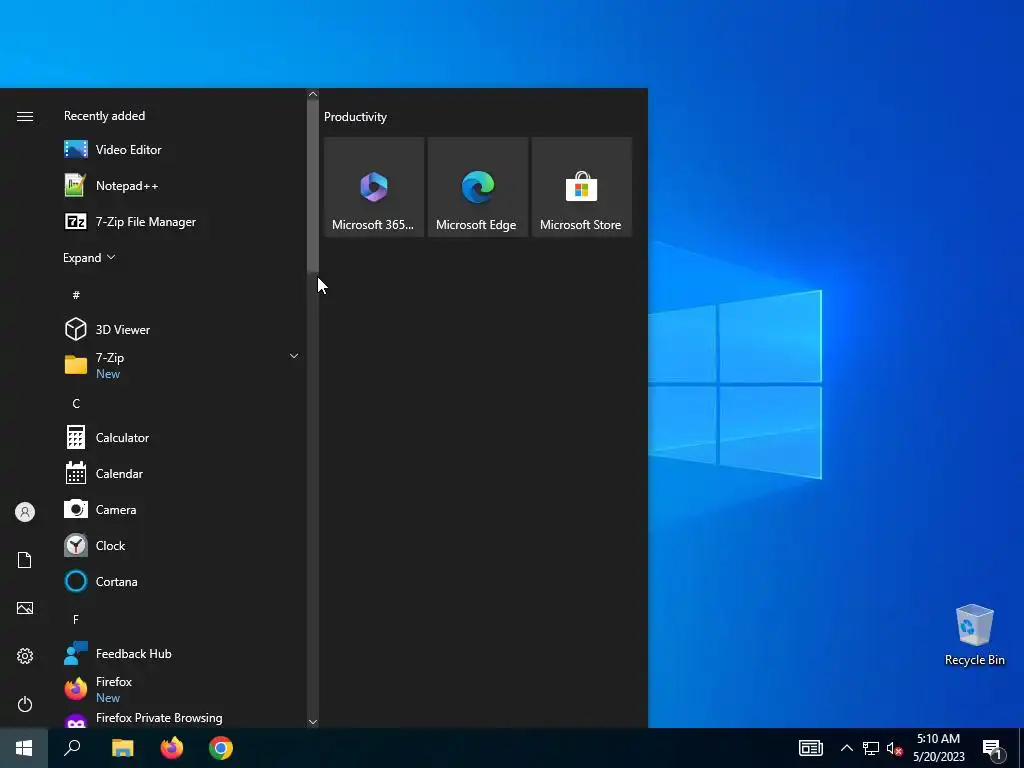Screen dimensions: 1024x768
Task: Click the app list scrollbar thumb
Action: pos(313,185)
